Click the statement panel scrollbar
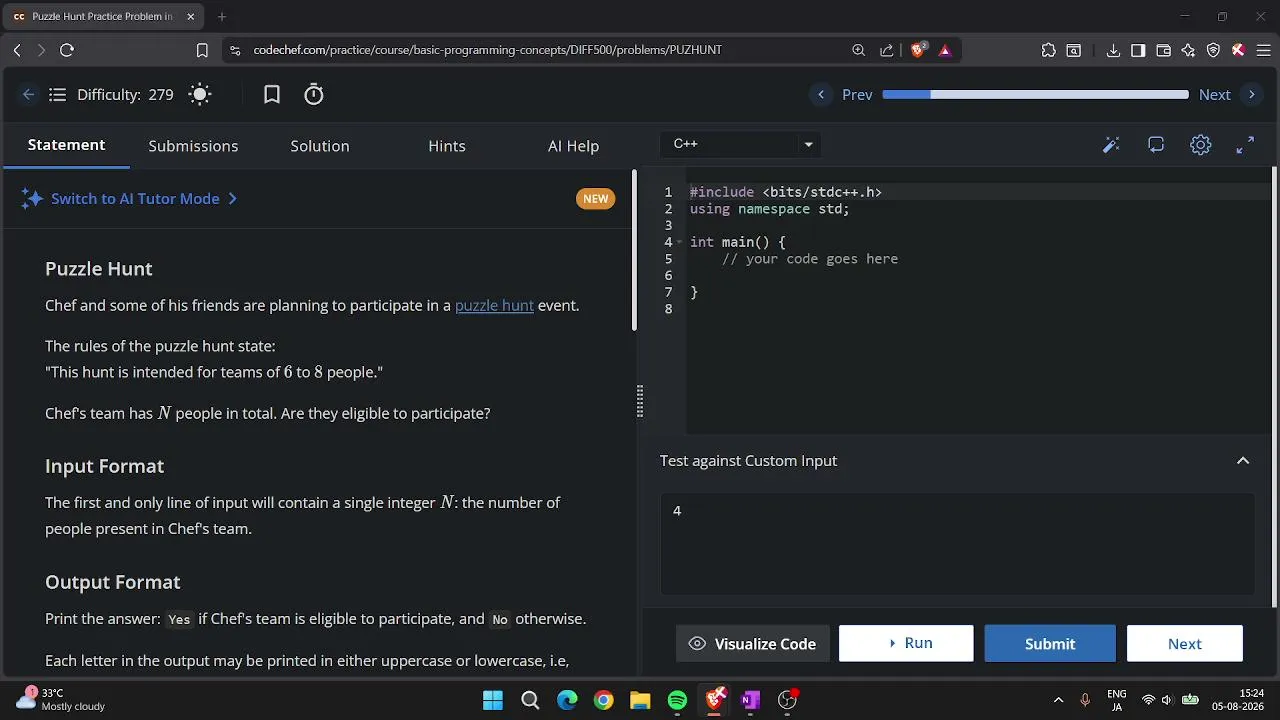The width and height of the screenshot is (1280, 720). coord(635,251)
